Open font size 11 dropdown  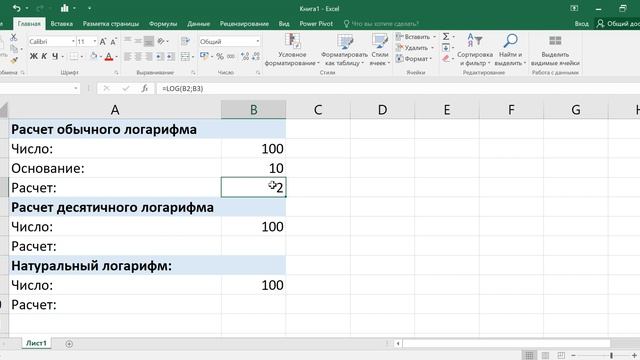[95, 42]
